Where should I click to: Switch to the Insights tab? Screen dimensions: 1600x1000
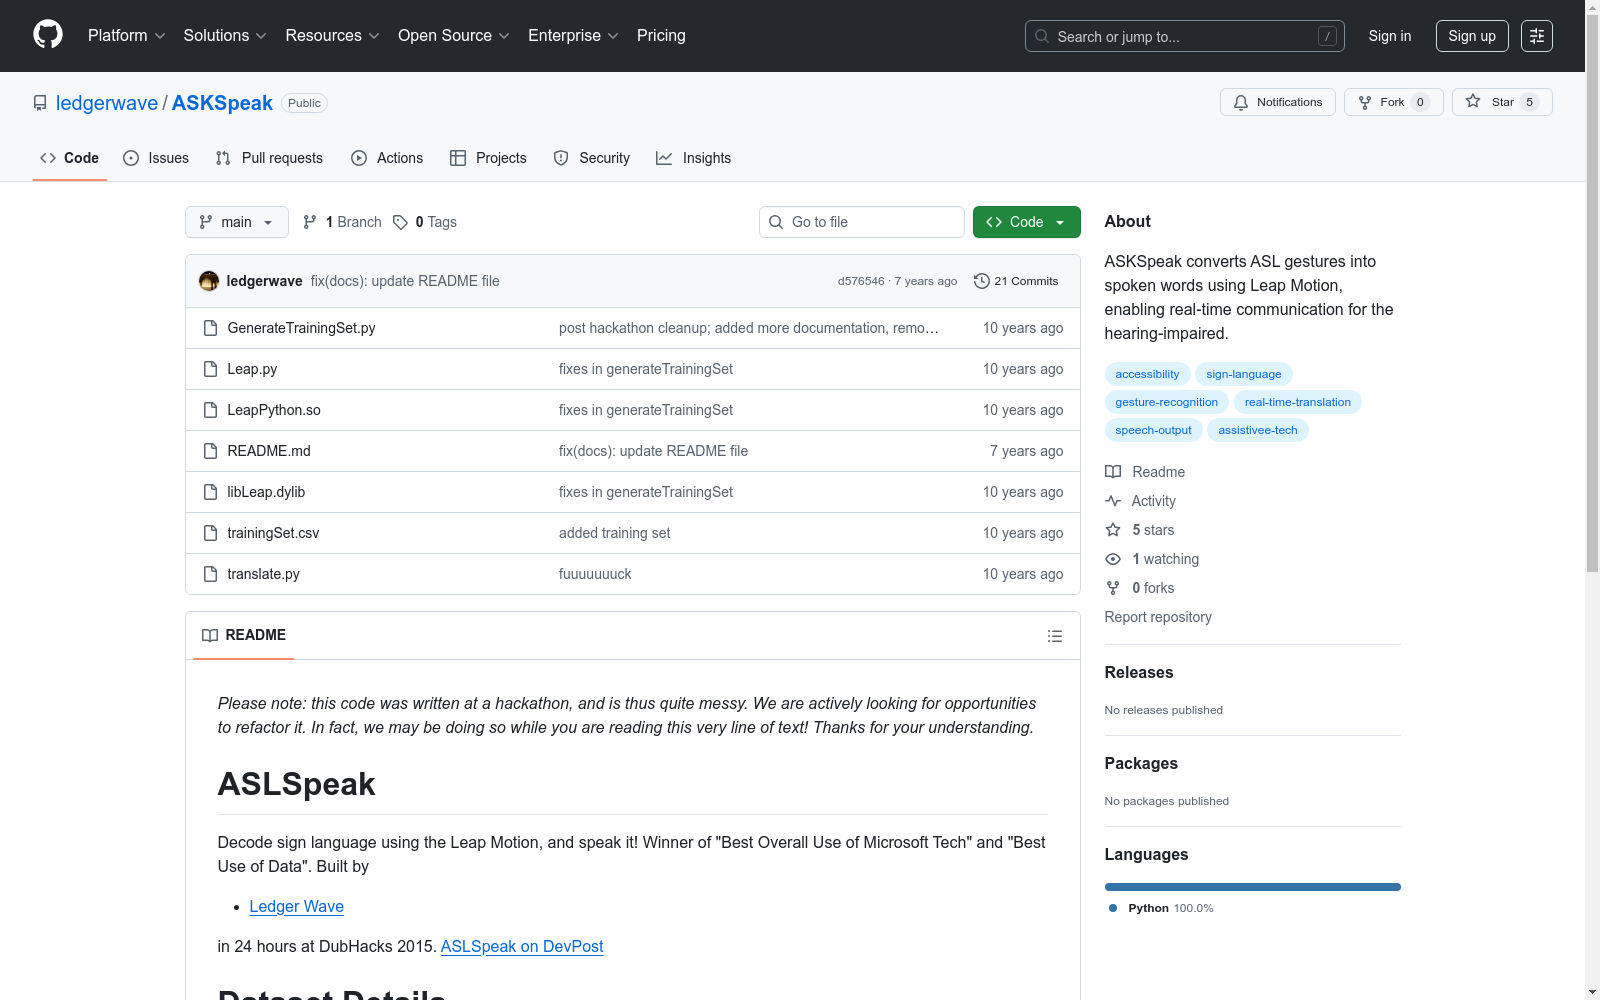coord(694,158)
